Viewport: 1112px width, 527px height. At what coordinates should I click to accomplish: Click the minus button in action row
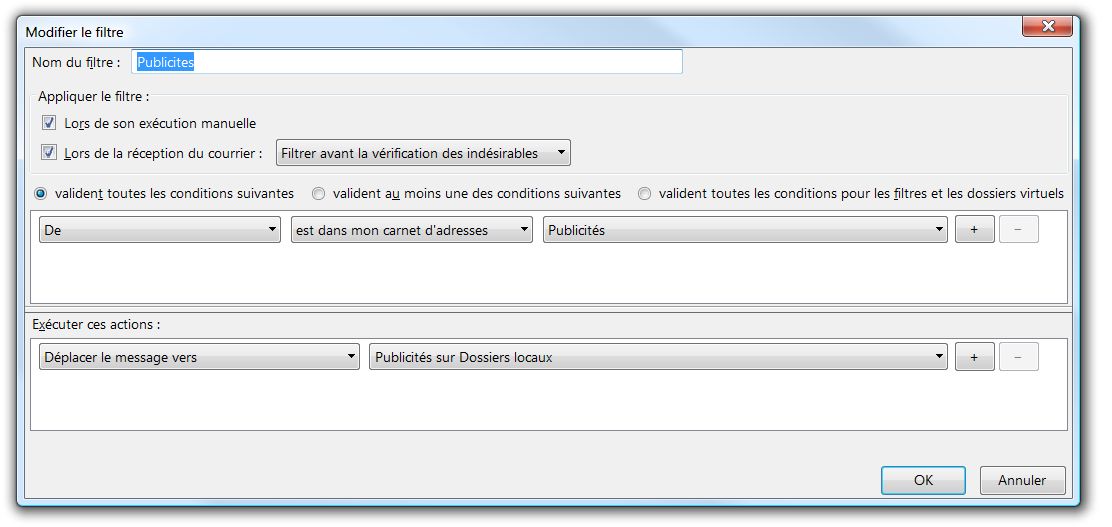click(x=1018, y=357)
